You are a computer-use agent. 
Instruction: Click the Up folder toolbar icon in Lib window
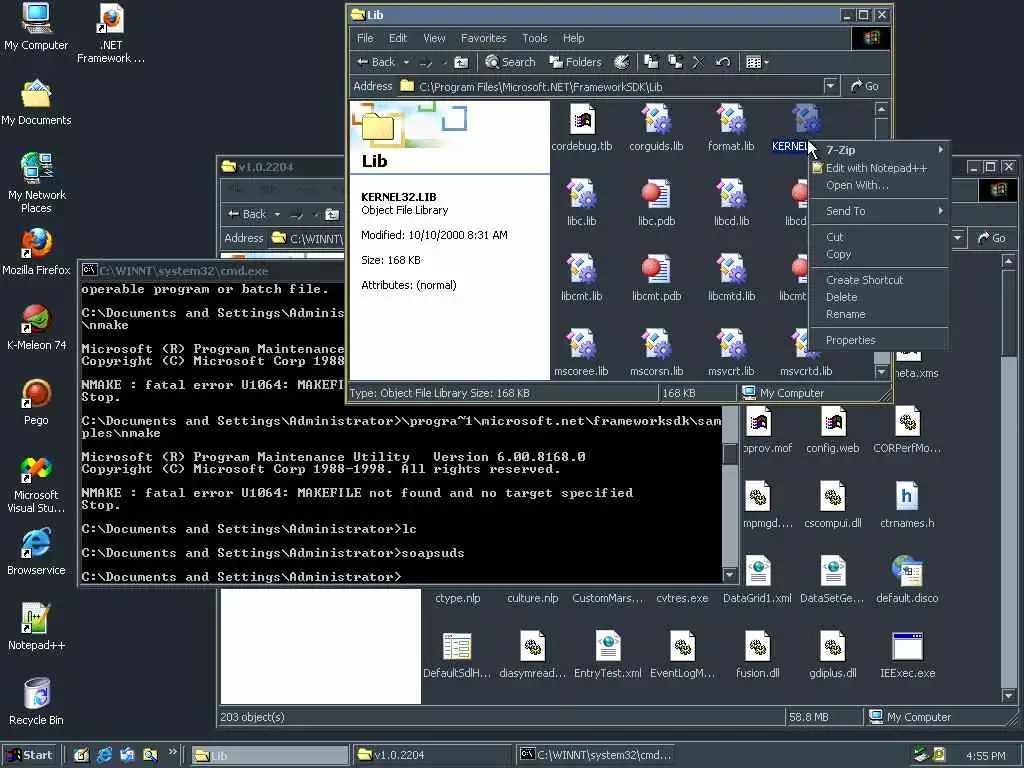(461, 63)
